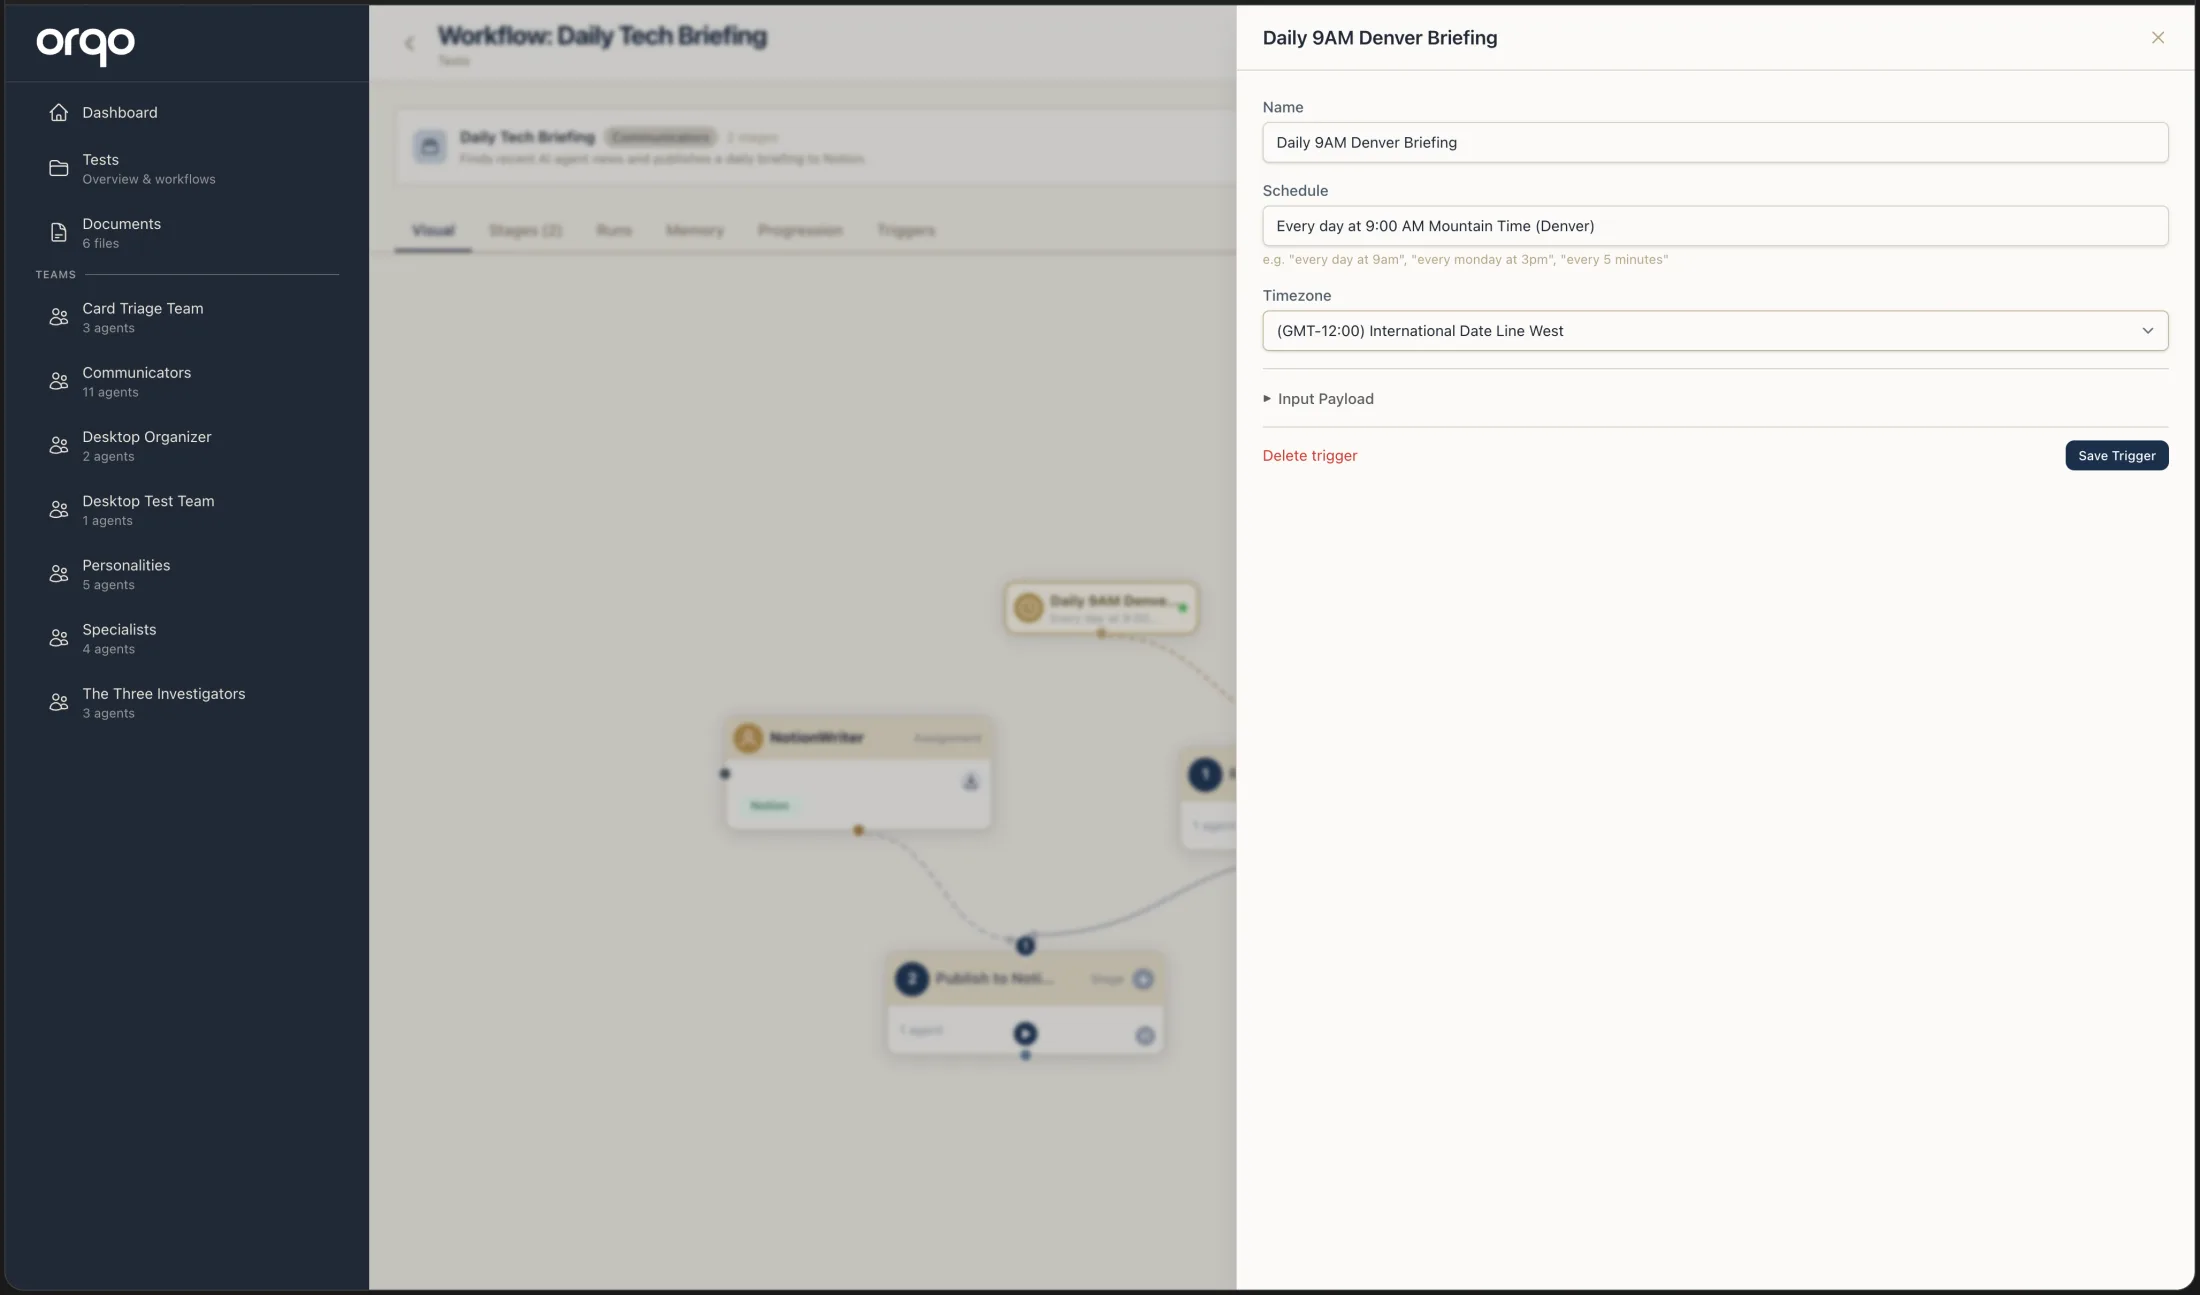Open the Timezone dropdown

[x=1715, y=331]
